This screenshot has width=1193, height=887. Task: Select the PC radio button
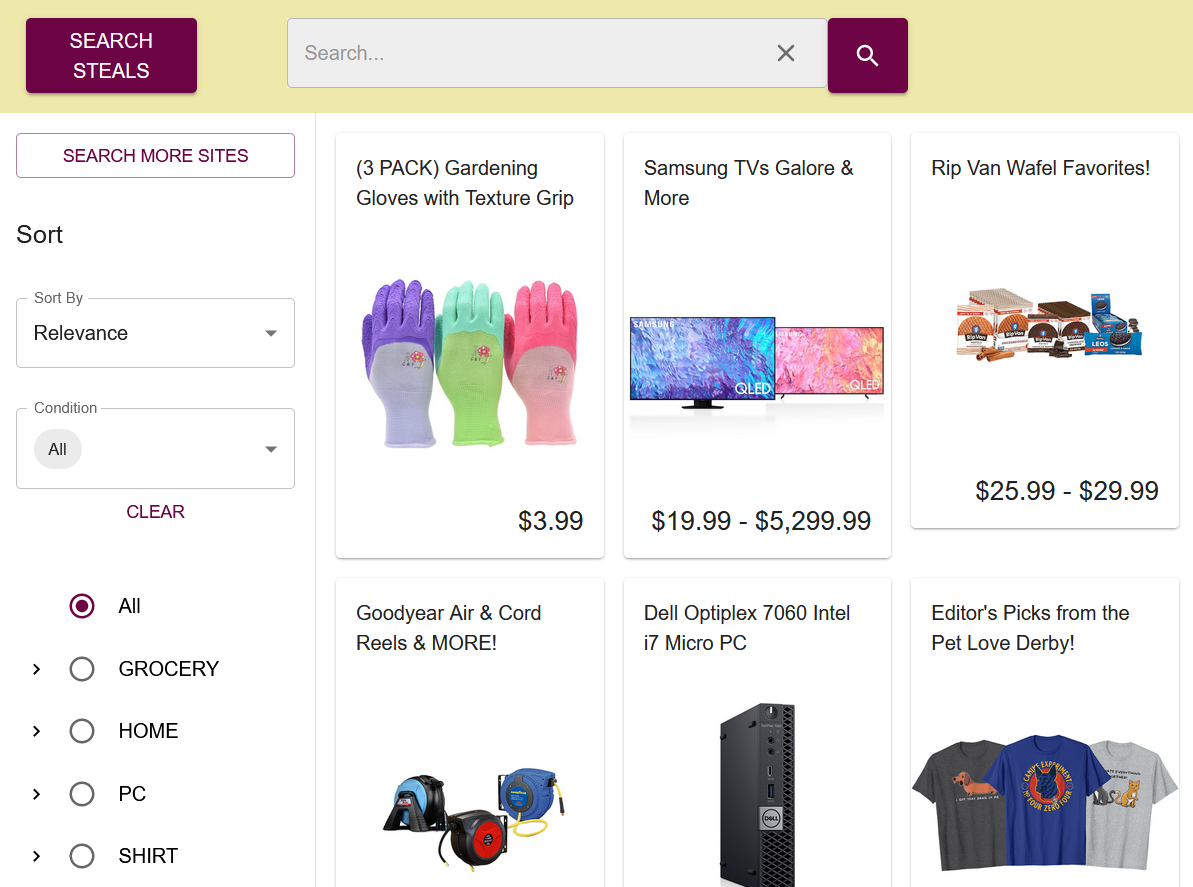point(81,793)
